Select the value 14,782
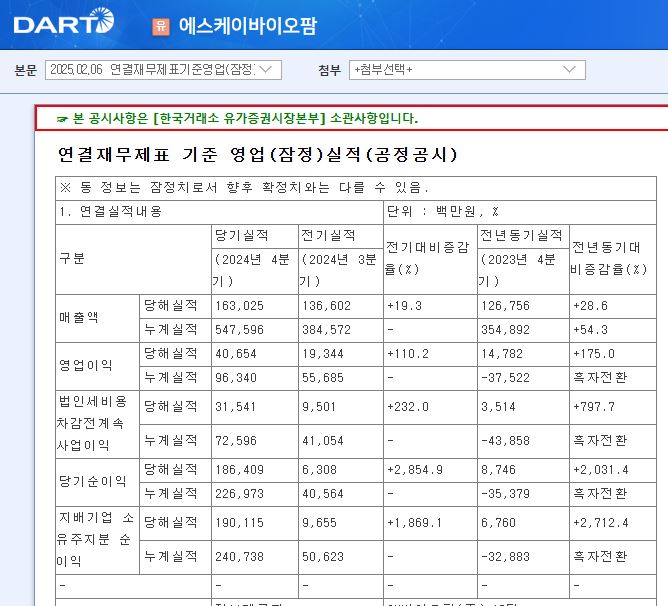This screenshot has width=668, height=606. click(502, 354)
